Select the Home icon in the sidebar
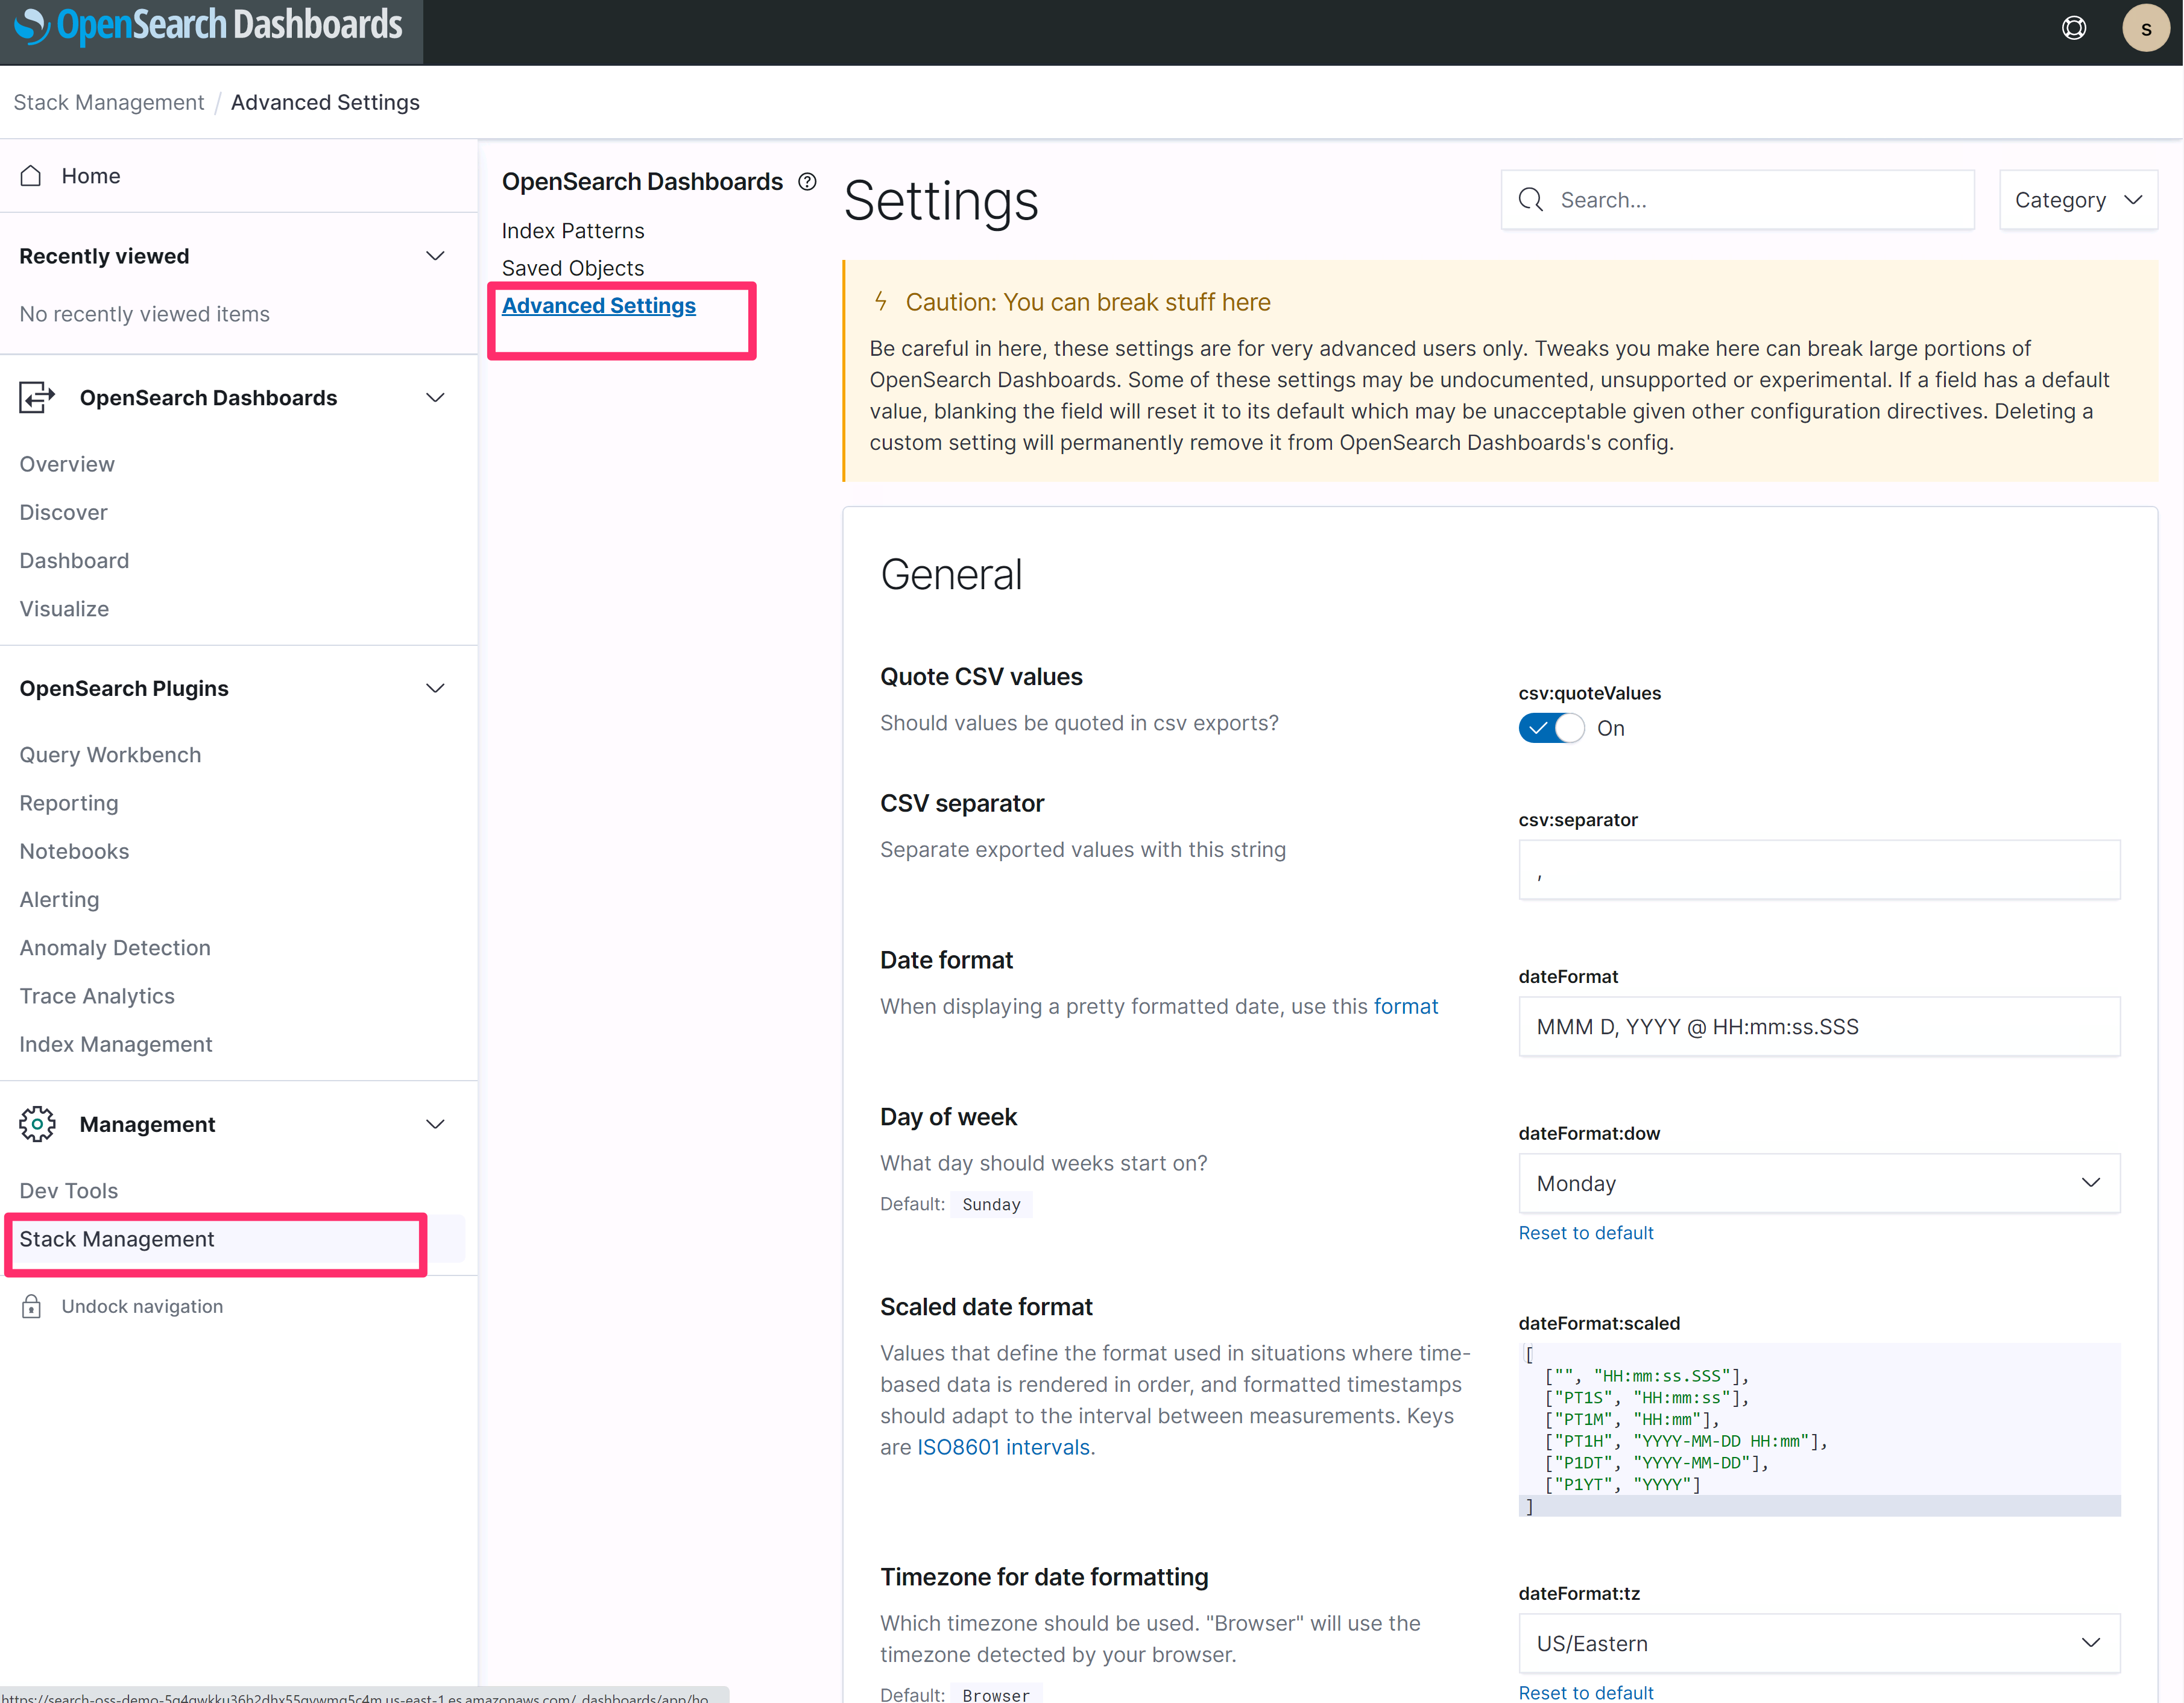 [31, 175]
